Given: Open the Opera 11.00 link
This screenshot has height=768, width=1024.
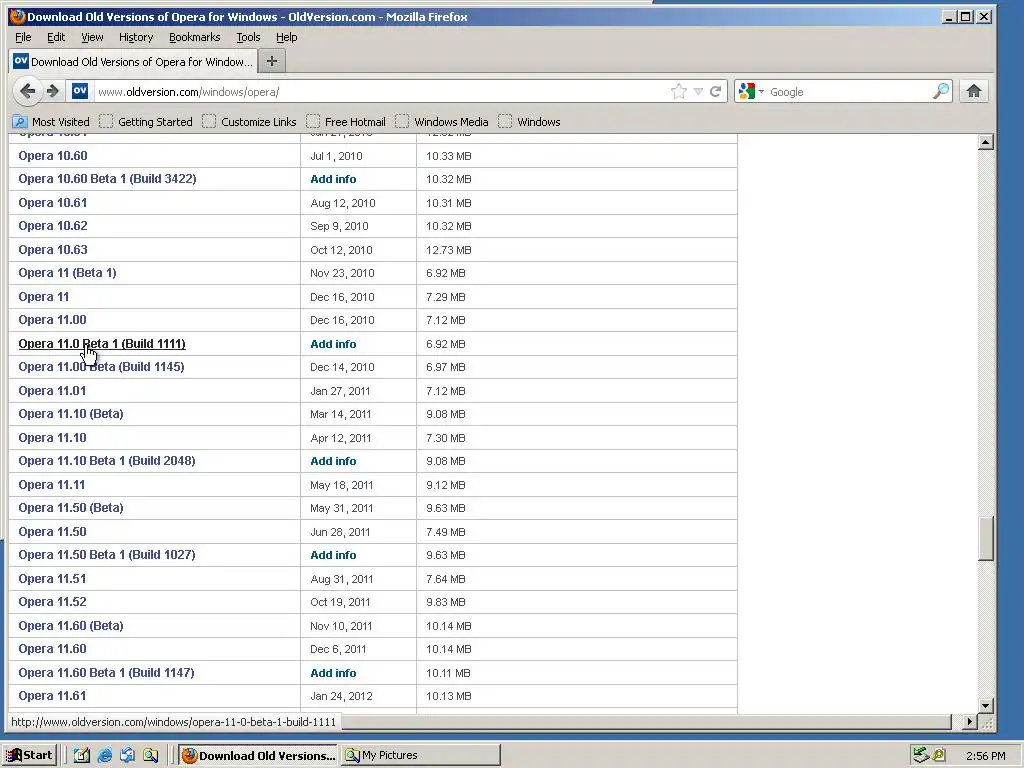Looking at the screenshot, I should click(x=52, y=319).
